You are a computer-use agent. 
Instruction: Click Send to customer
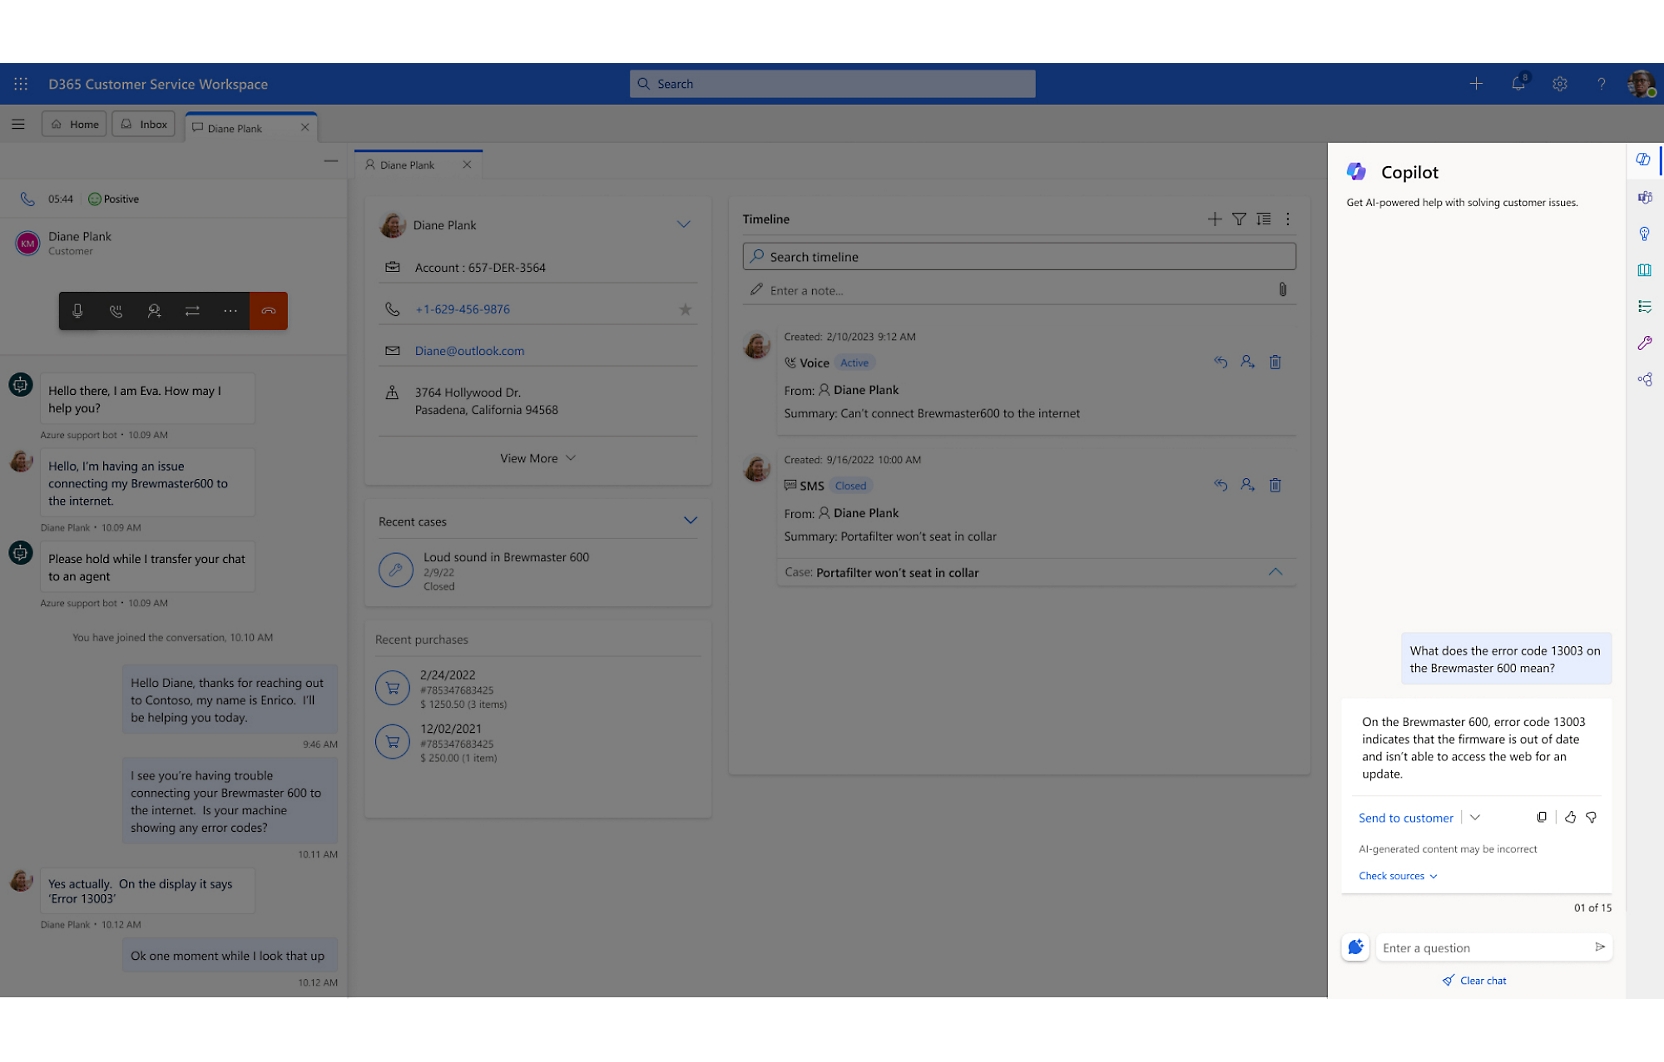click(x=1405, y=818)
